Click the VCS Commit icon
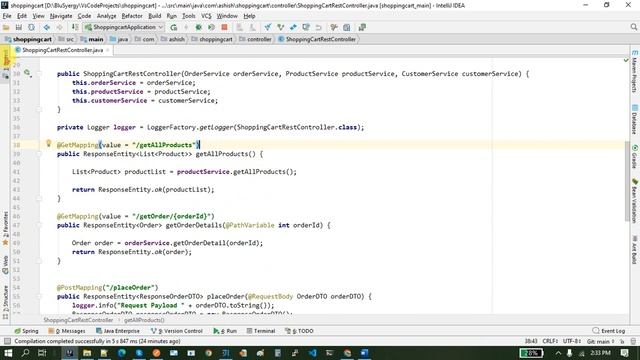 tap(280, 27)
